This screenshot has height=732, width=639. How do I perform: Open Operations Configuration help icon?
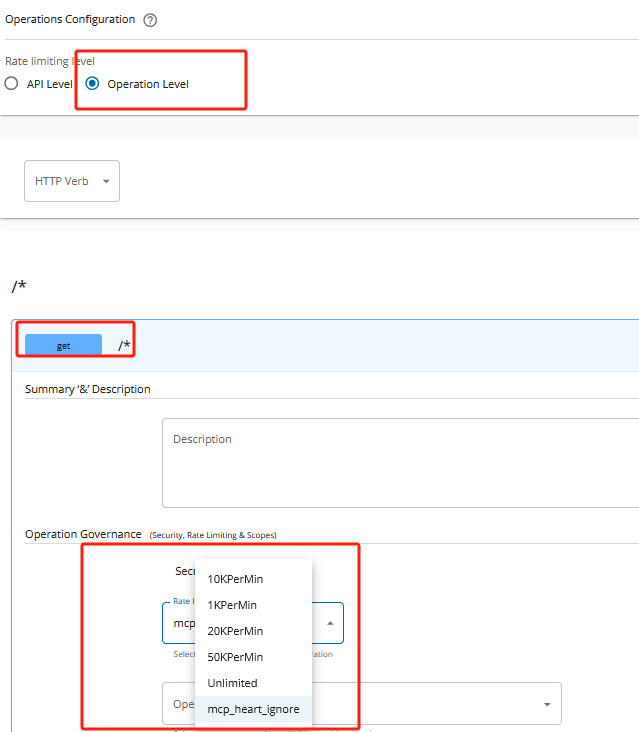click(150, 20)
